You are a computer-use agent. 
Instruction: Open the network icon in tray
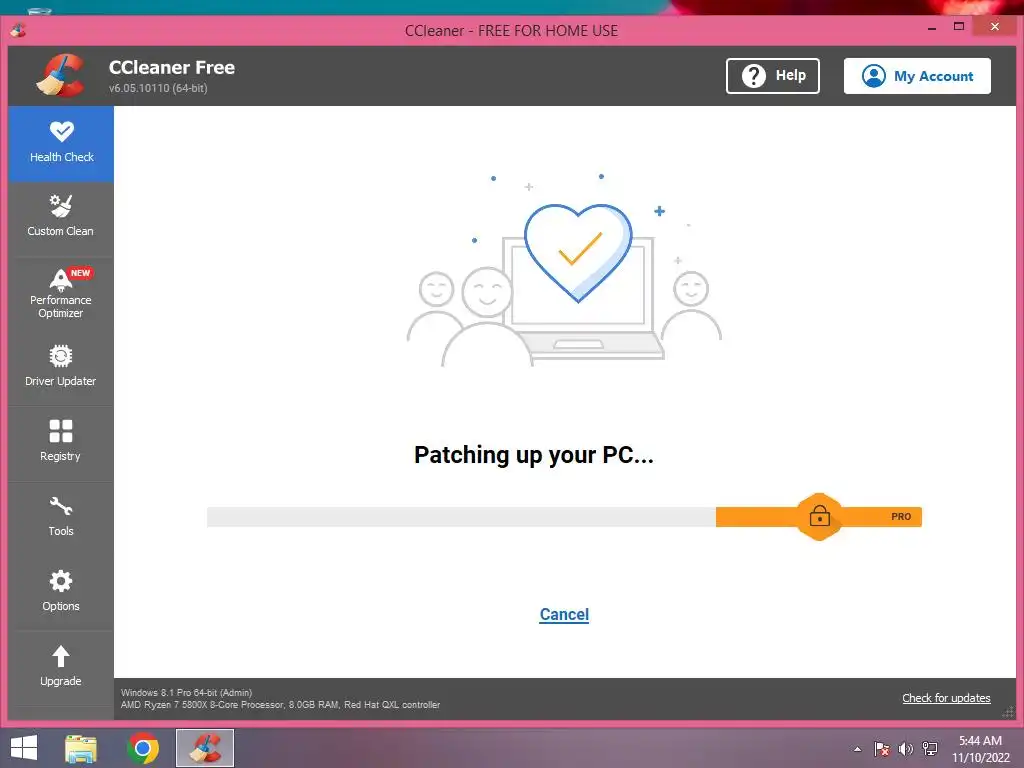coord(930,749)
